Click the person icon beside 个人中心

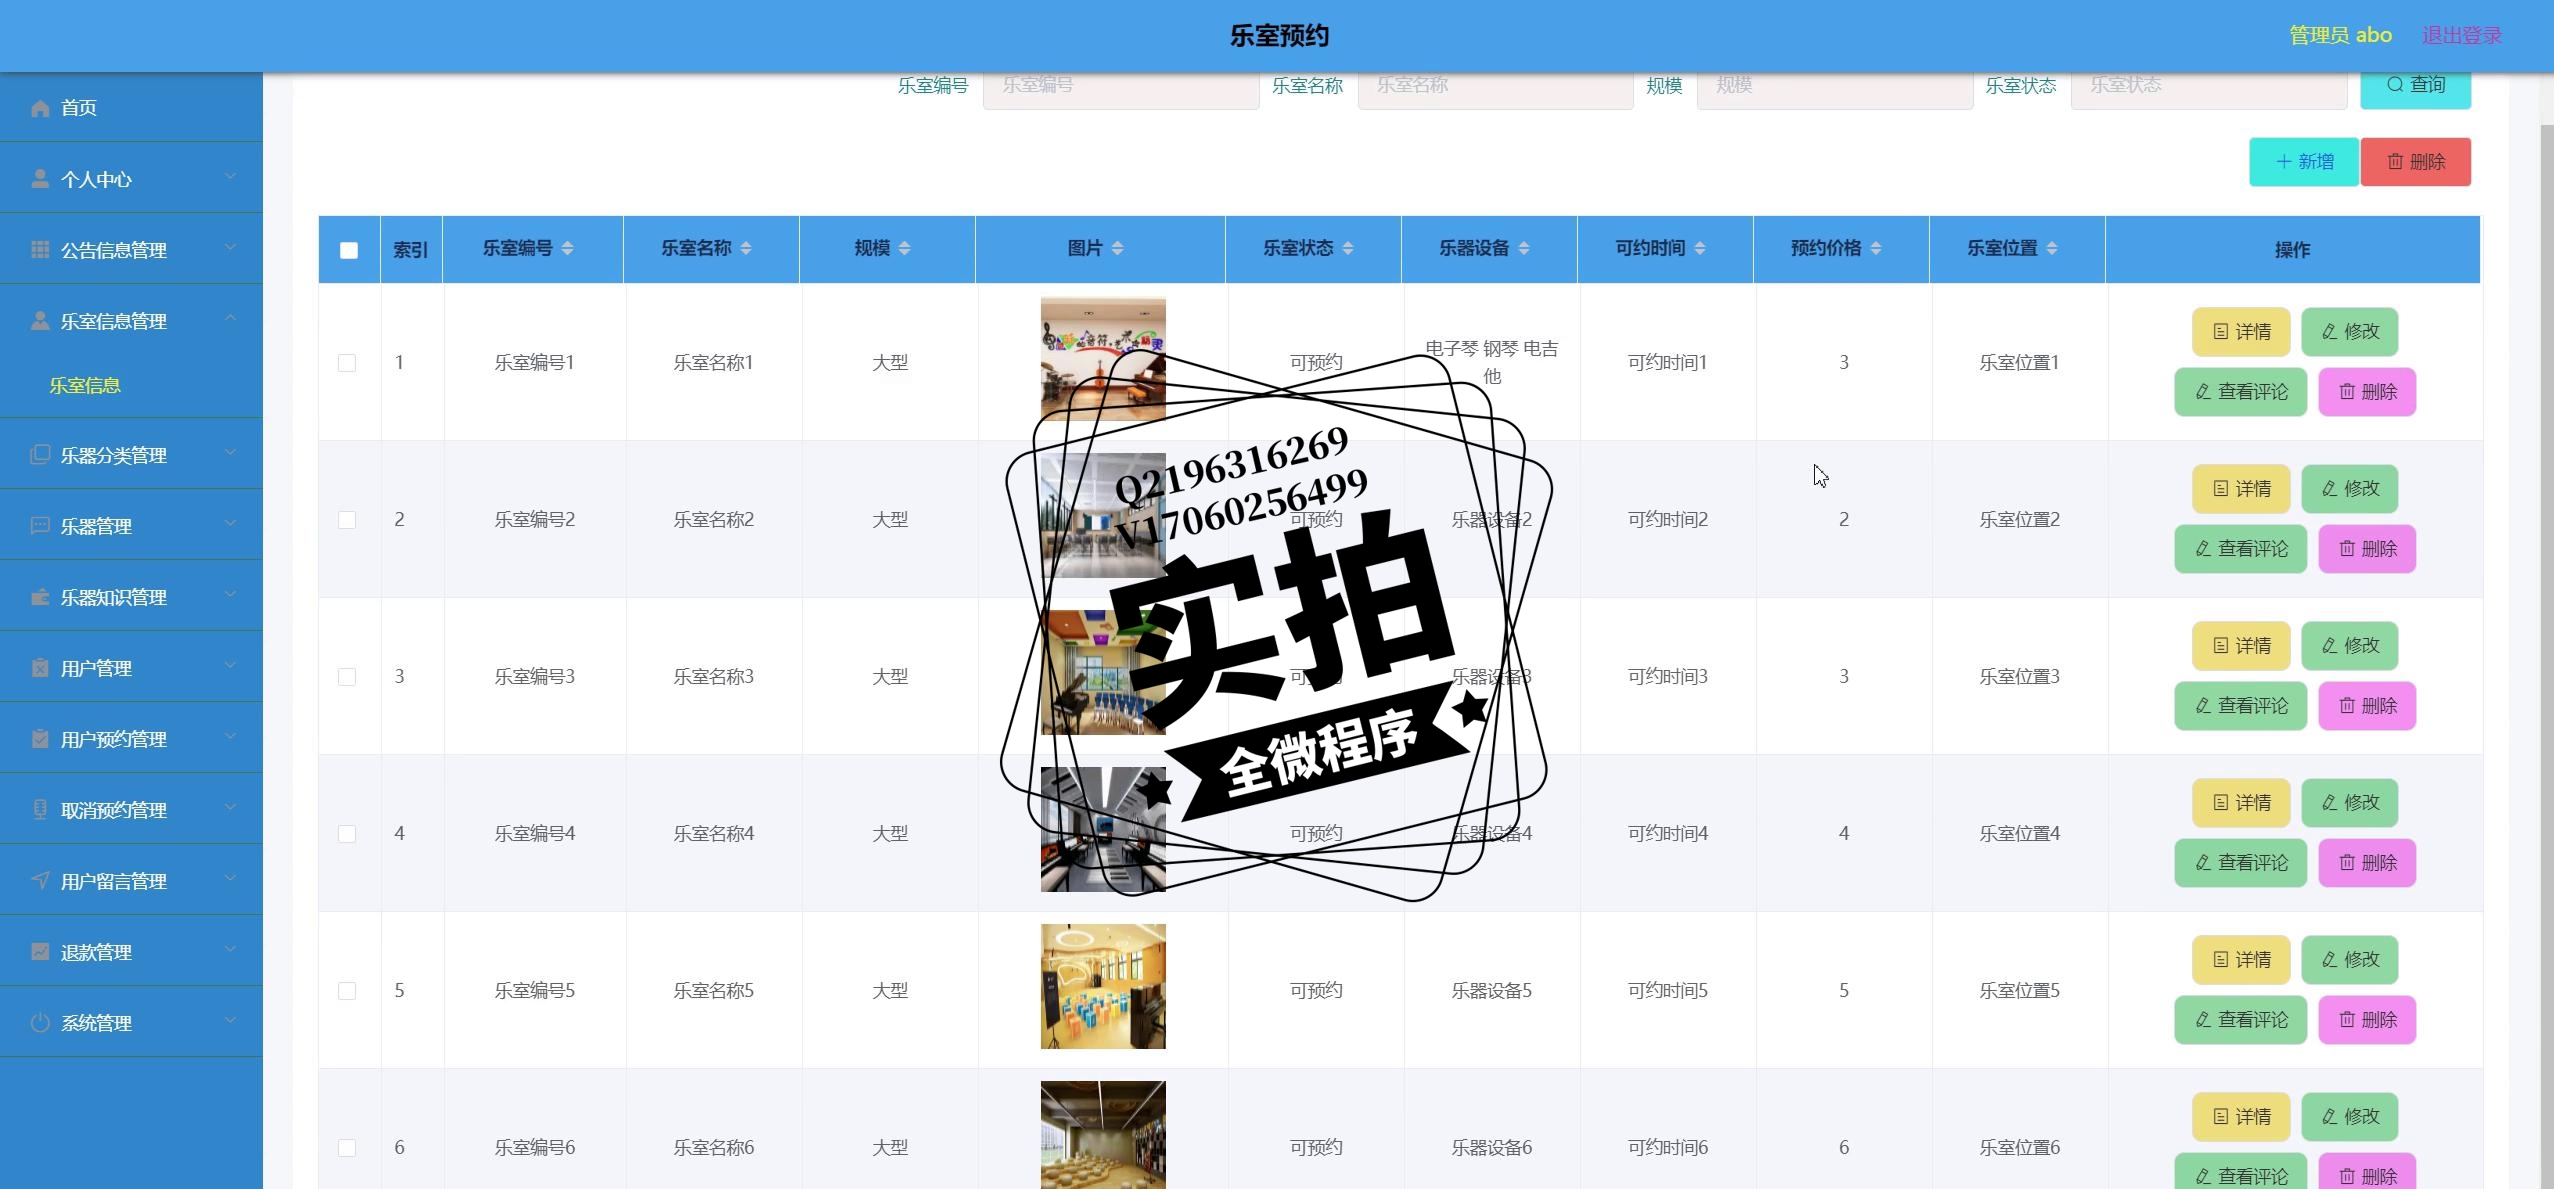click(40, 179)
